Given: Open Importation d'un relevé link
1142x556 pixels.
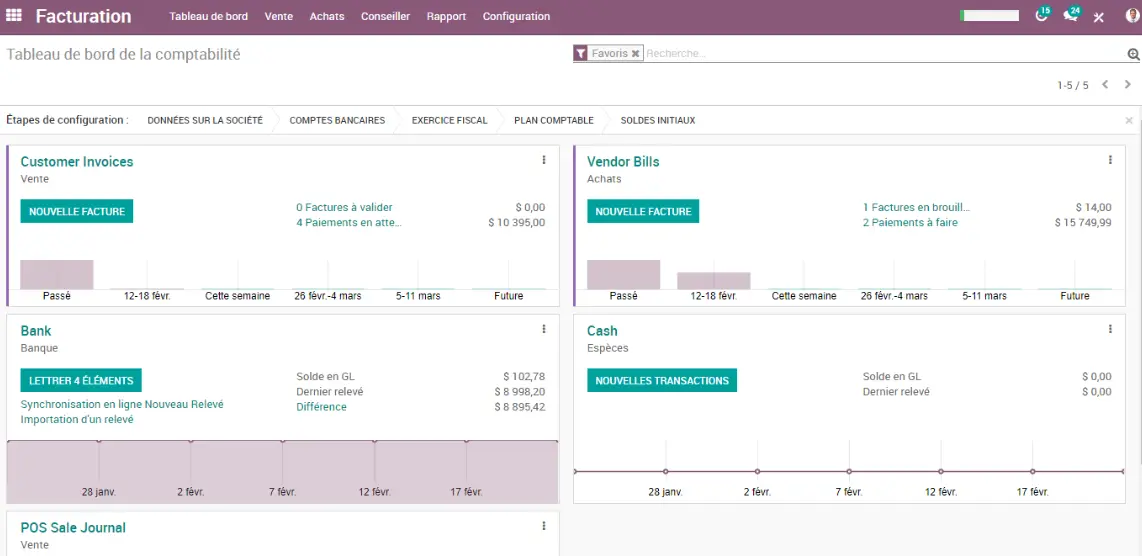Looking at the screenshot, I should [x=77, y=419].
